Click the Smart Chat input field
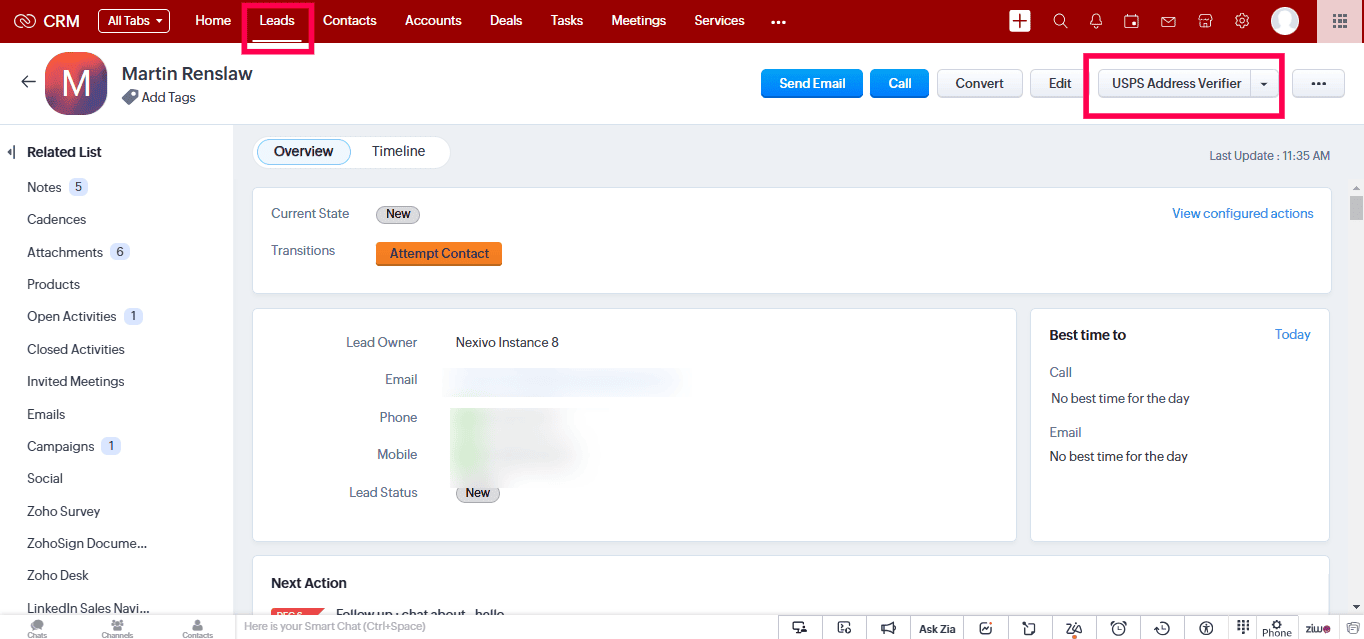This screenshot has height=639, width=1364. (506, 627)
